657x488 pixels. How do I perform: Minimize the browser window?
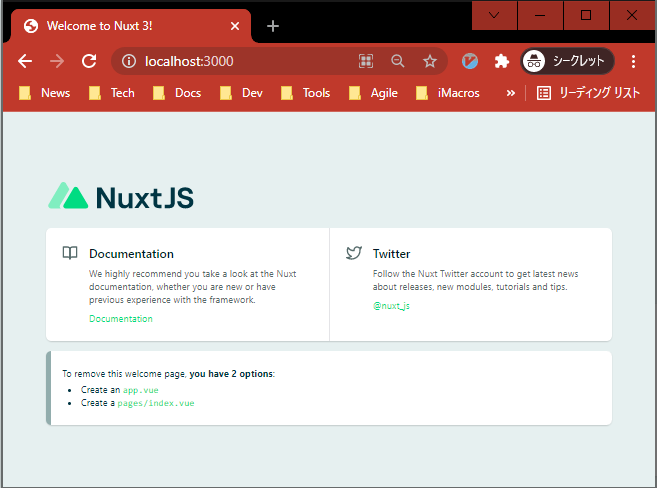tap(540, 15)
